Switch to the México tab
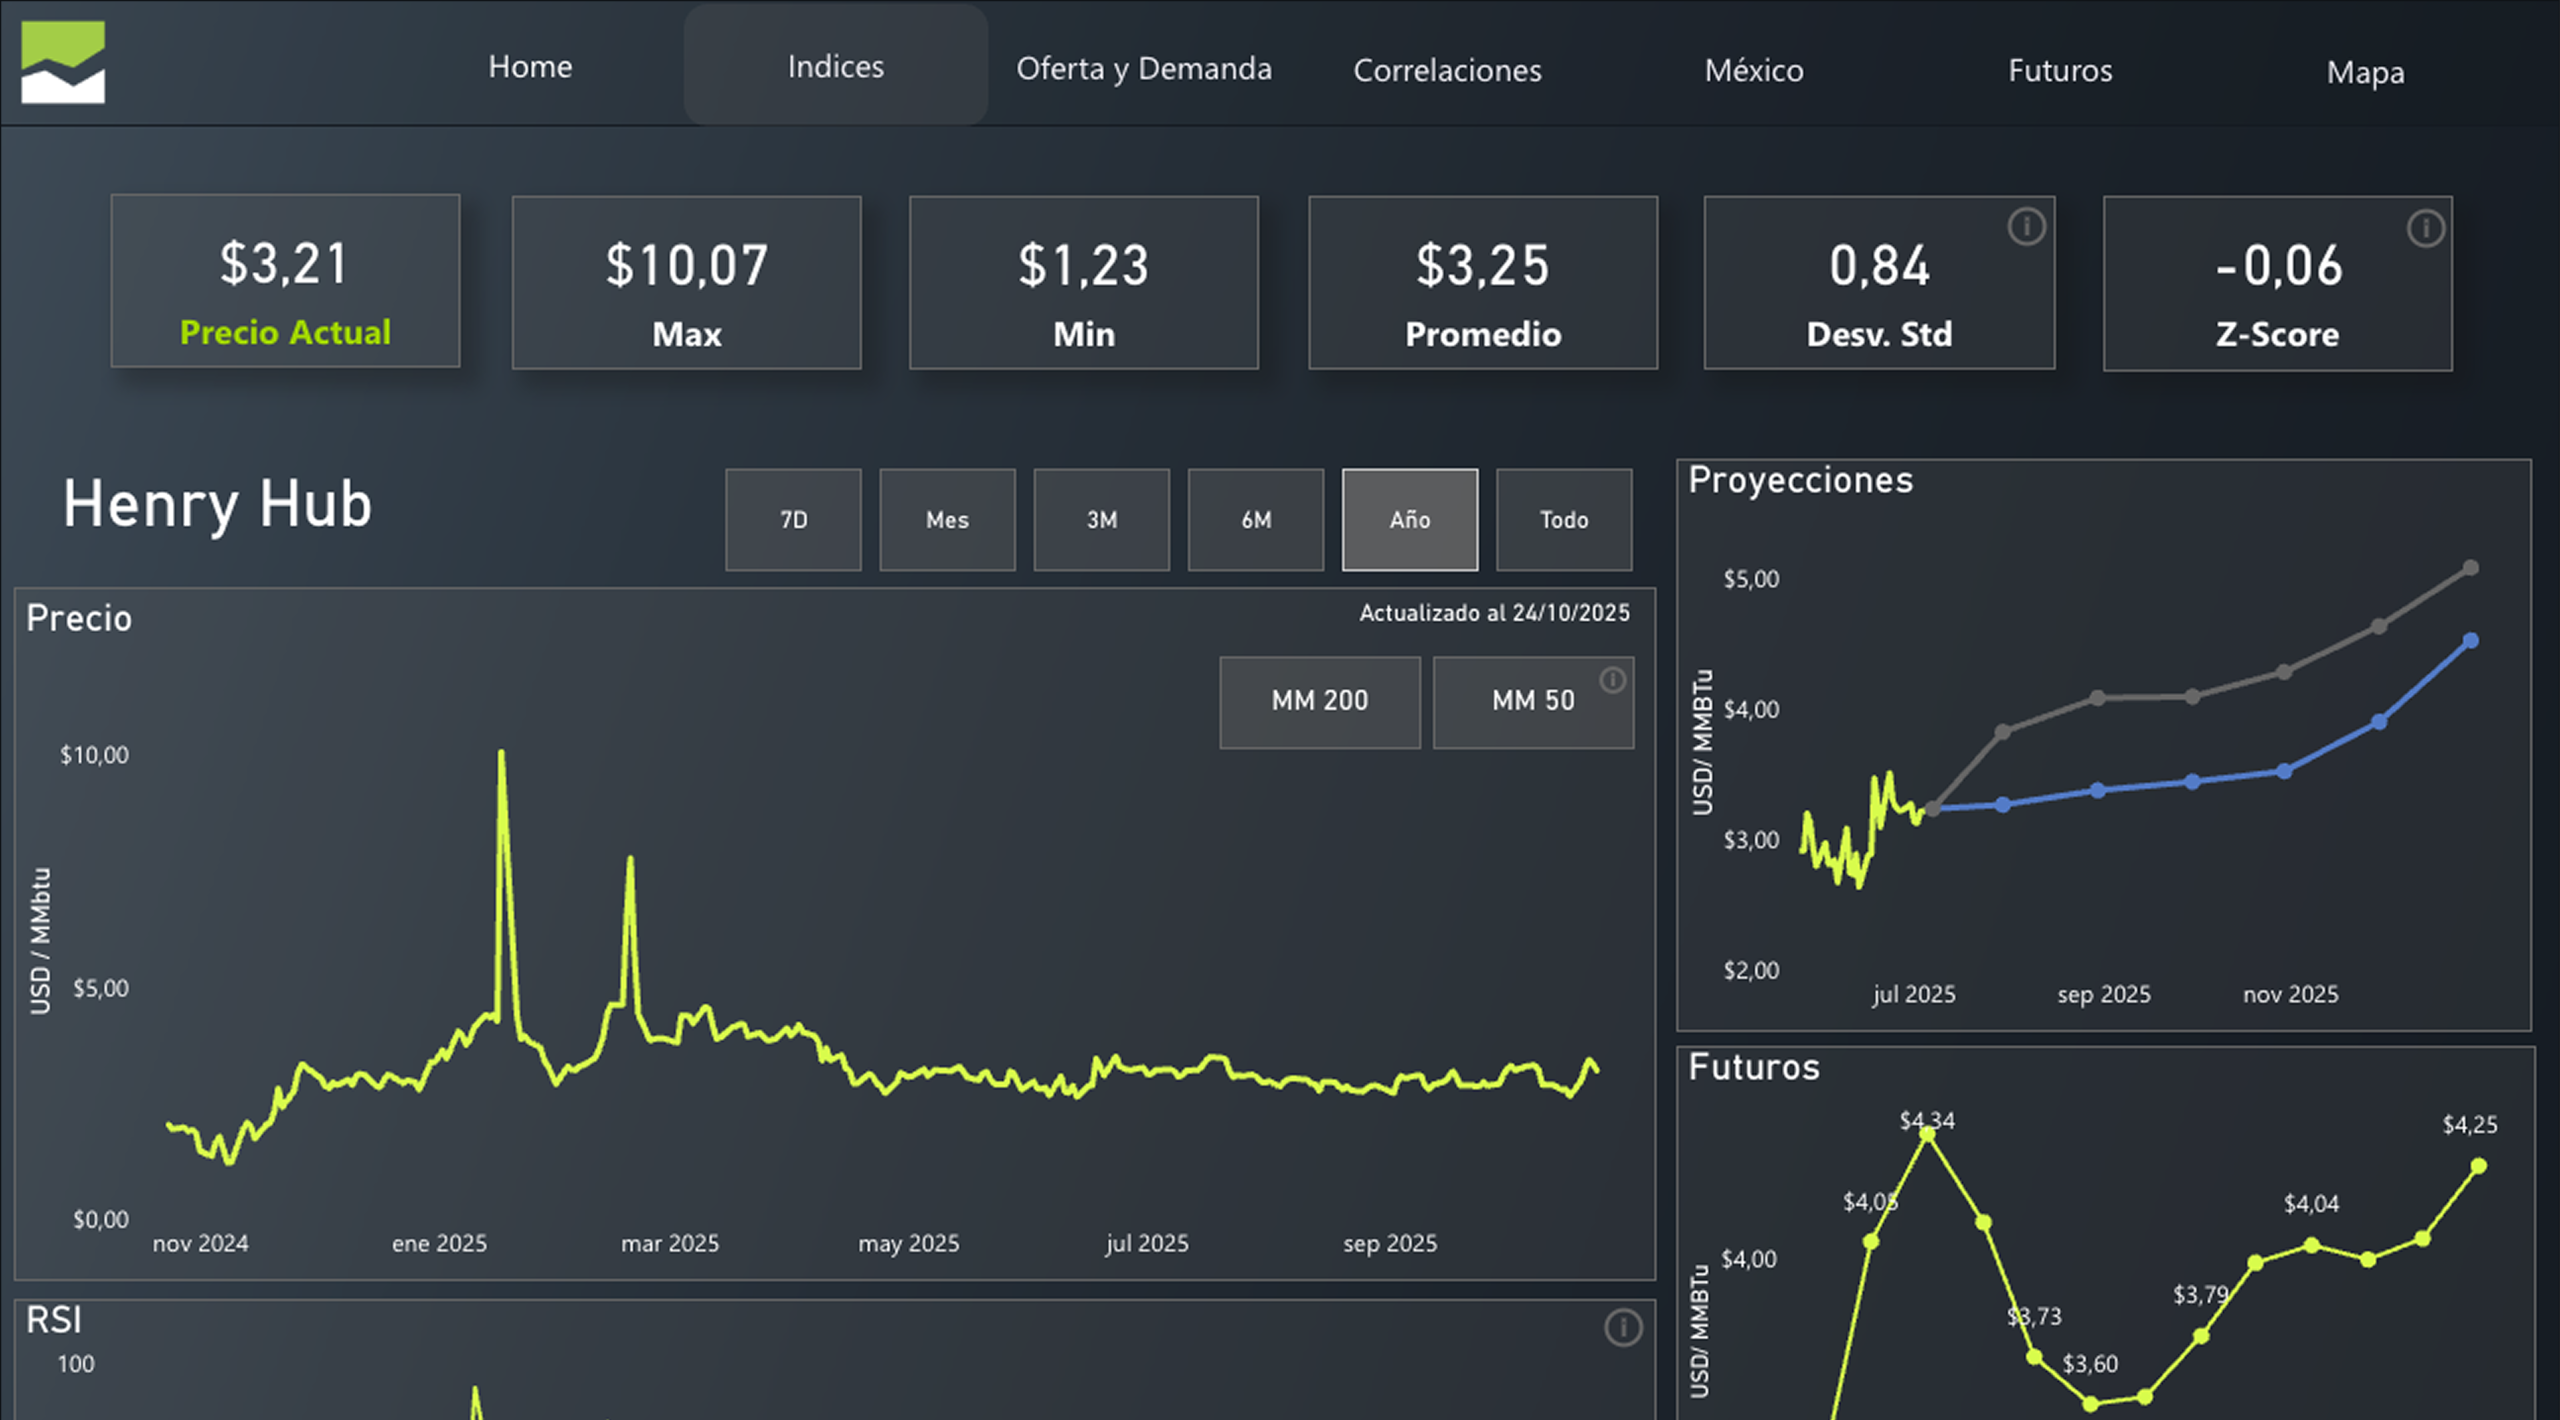The width and height of the screenshot is (2560, 1420). 1754,71
